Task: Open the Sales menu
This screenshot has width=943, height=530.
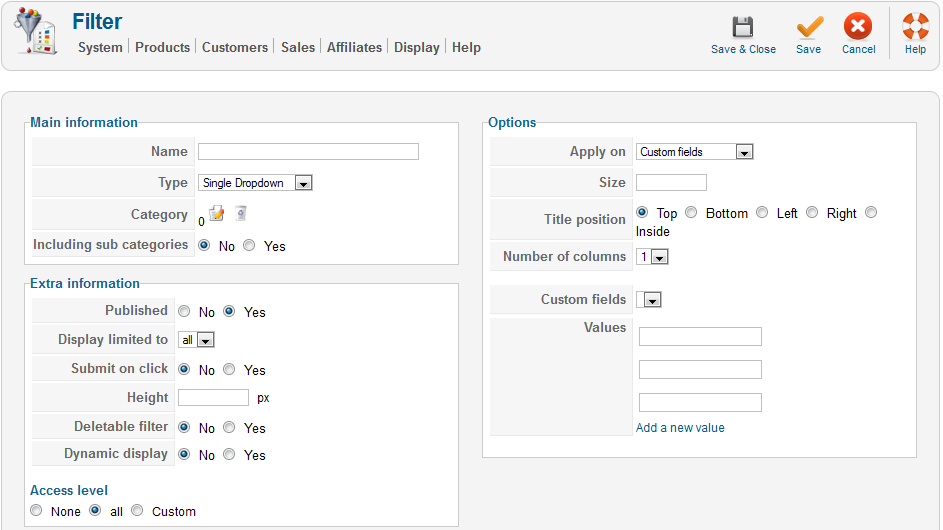Action: click(x=298, y=48)
